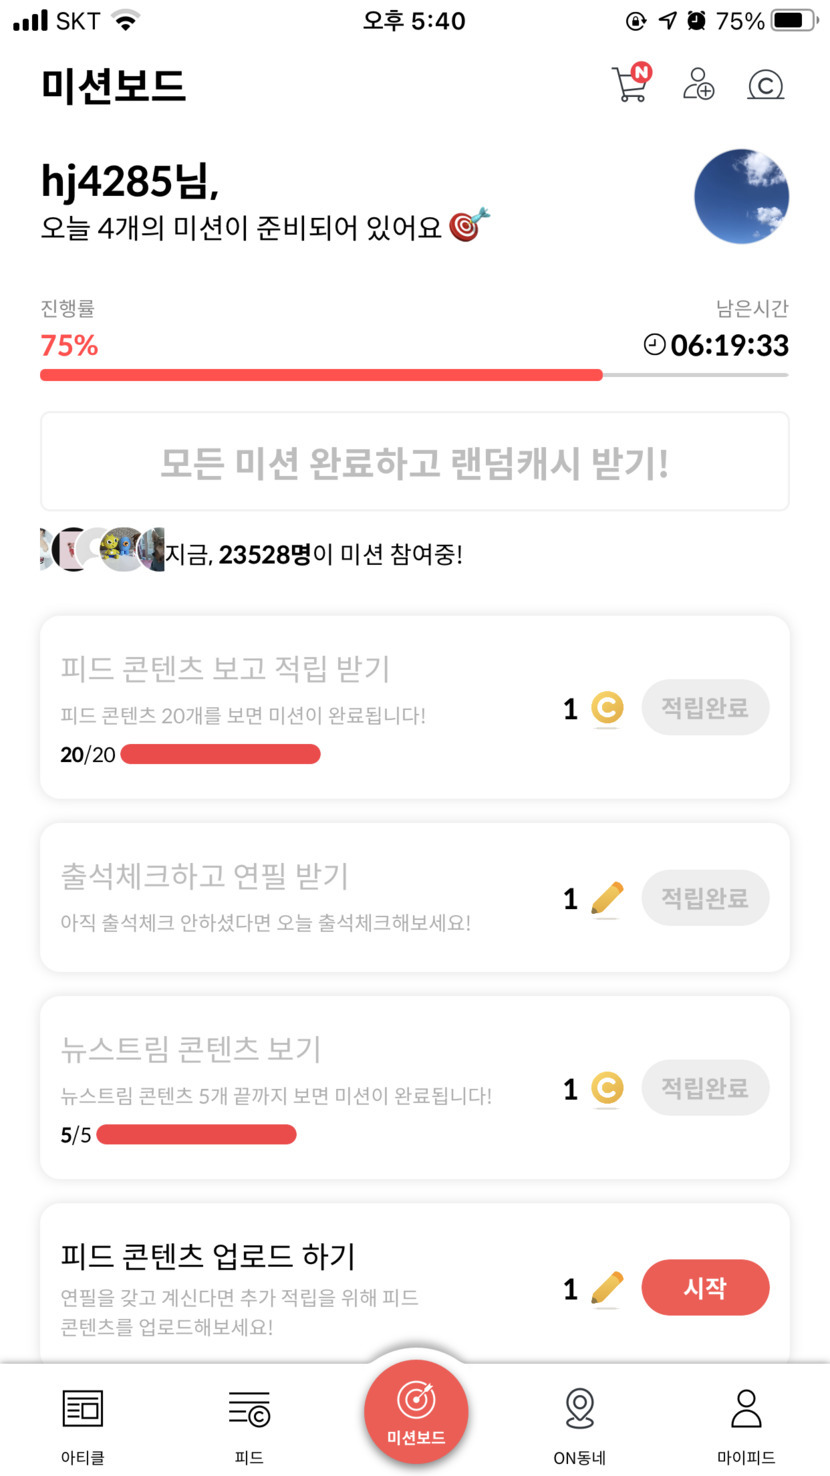Open the shopping cart icon

630,84
